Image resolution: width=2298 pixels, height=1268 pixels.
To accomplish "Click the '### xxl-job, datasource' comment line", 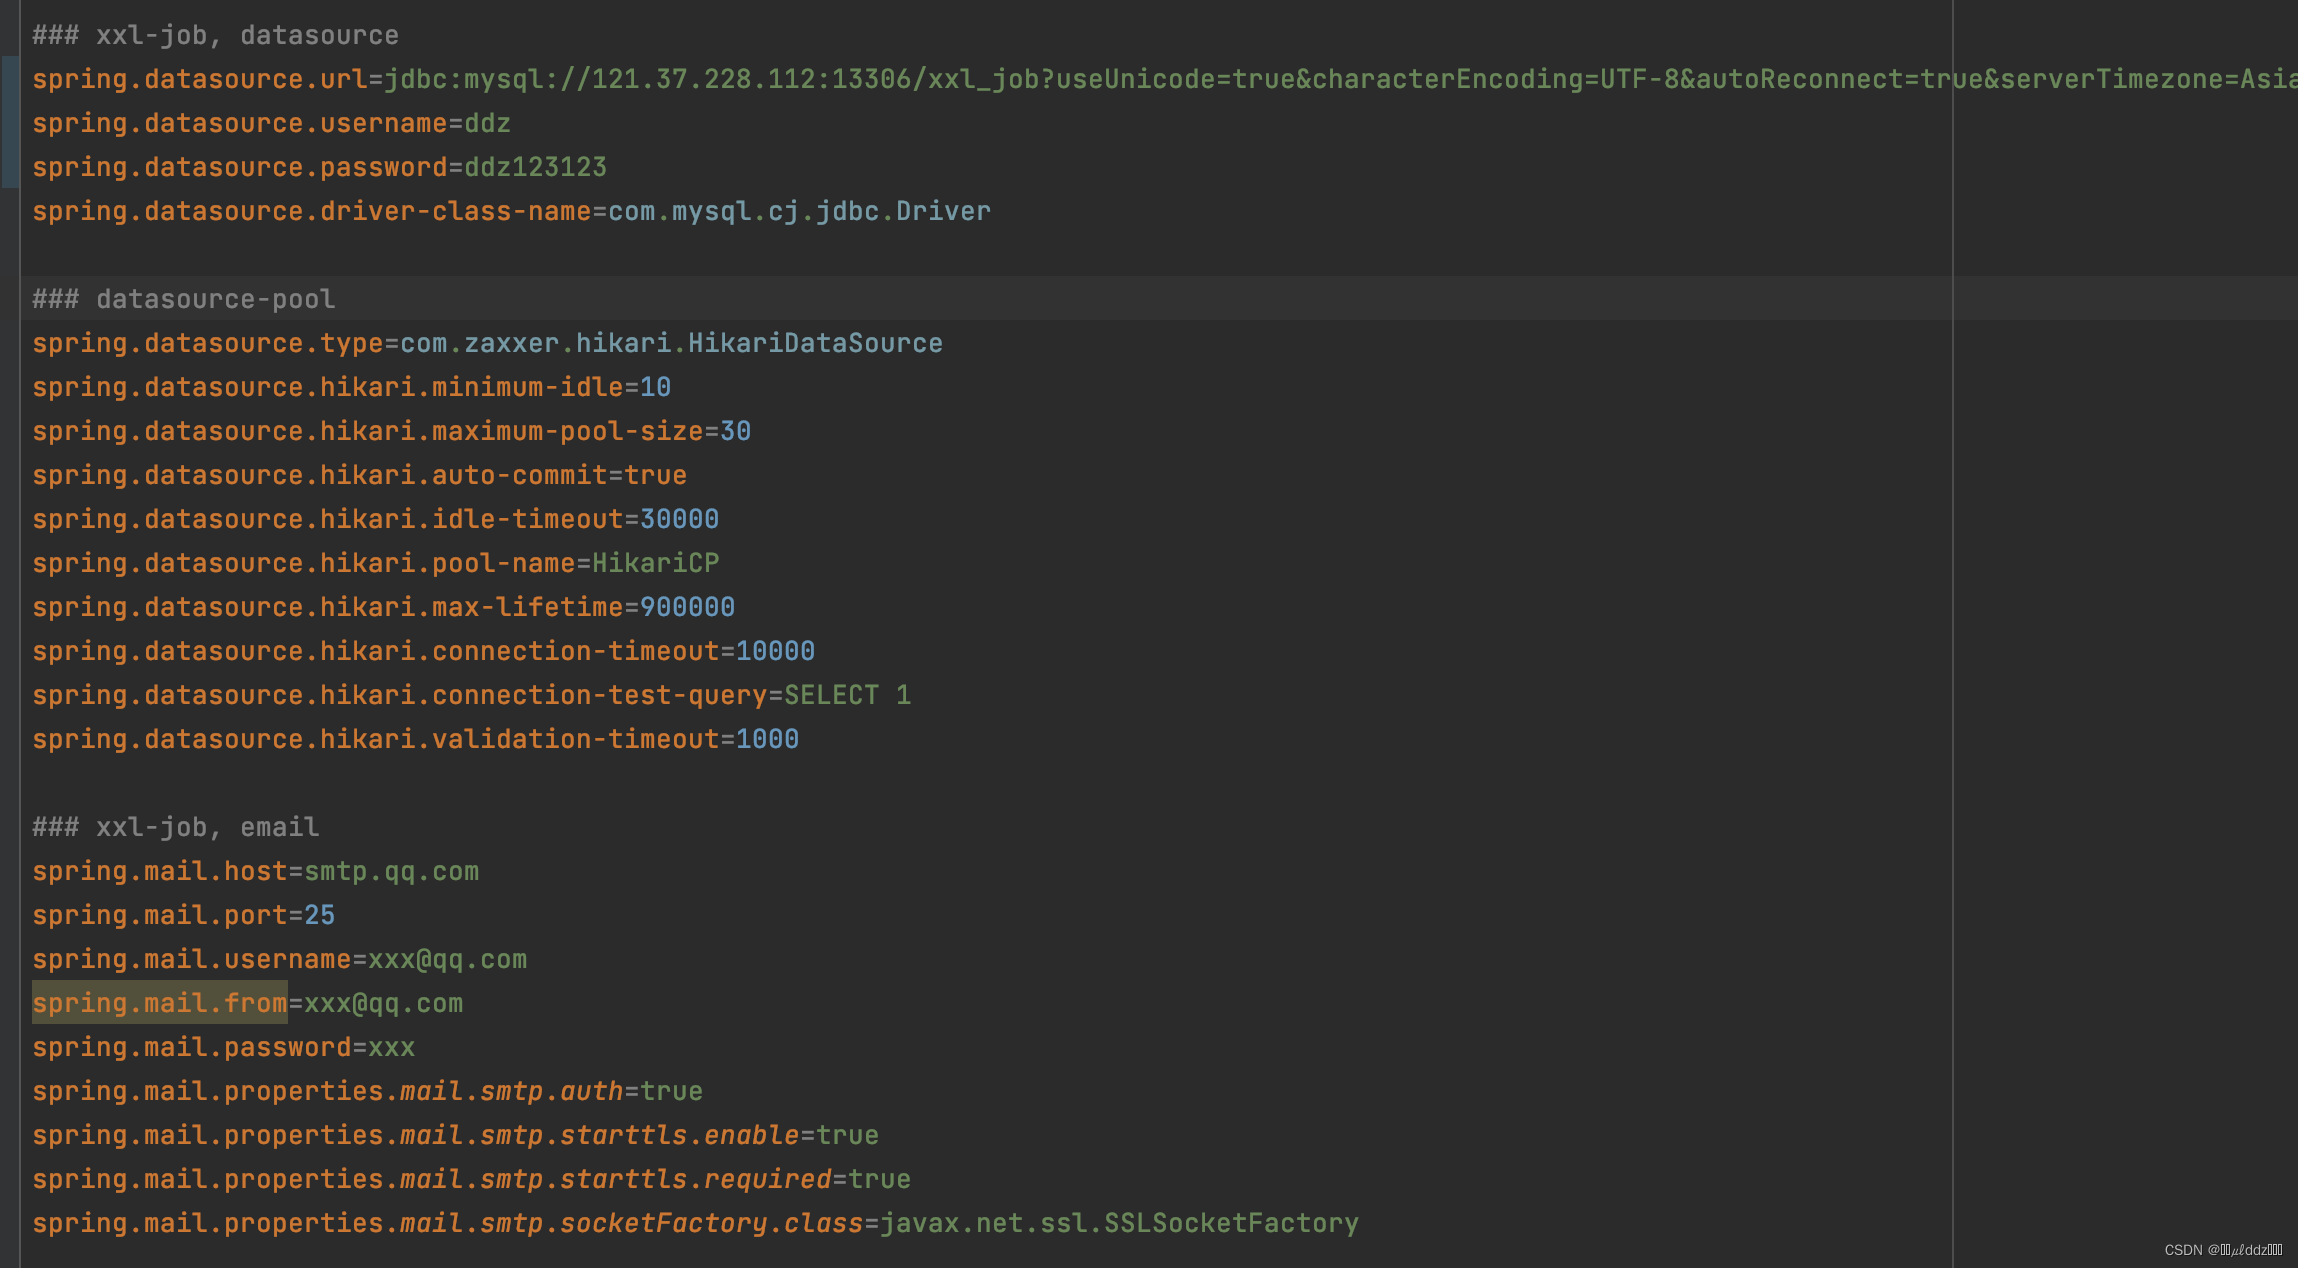I will click(x=215, y=36).
